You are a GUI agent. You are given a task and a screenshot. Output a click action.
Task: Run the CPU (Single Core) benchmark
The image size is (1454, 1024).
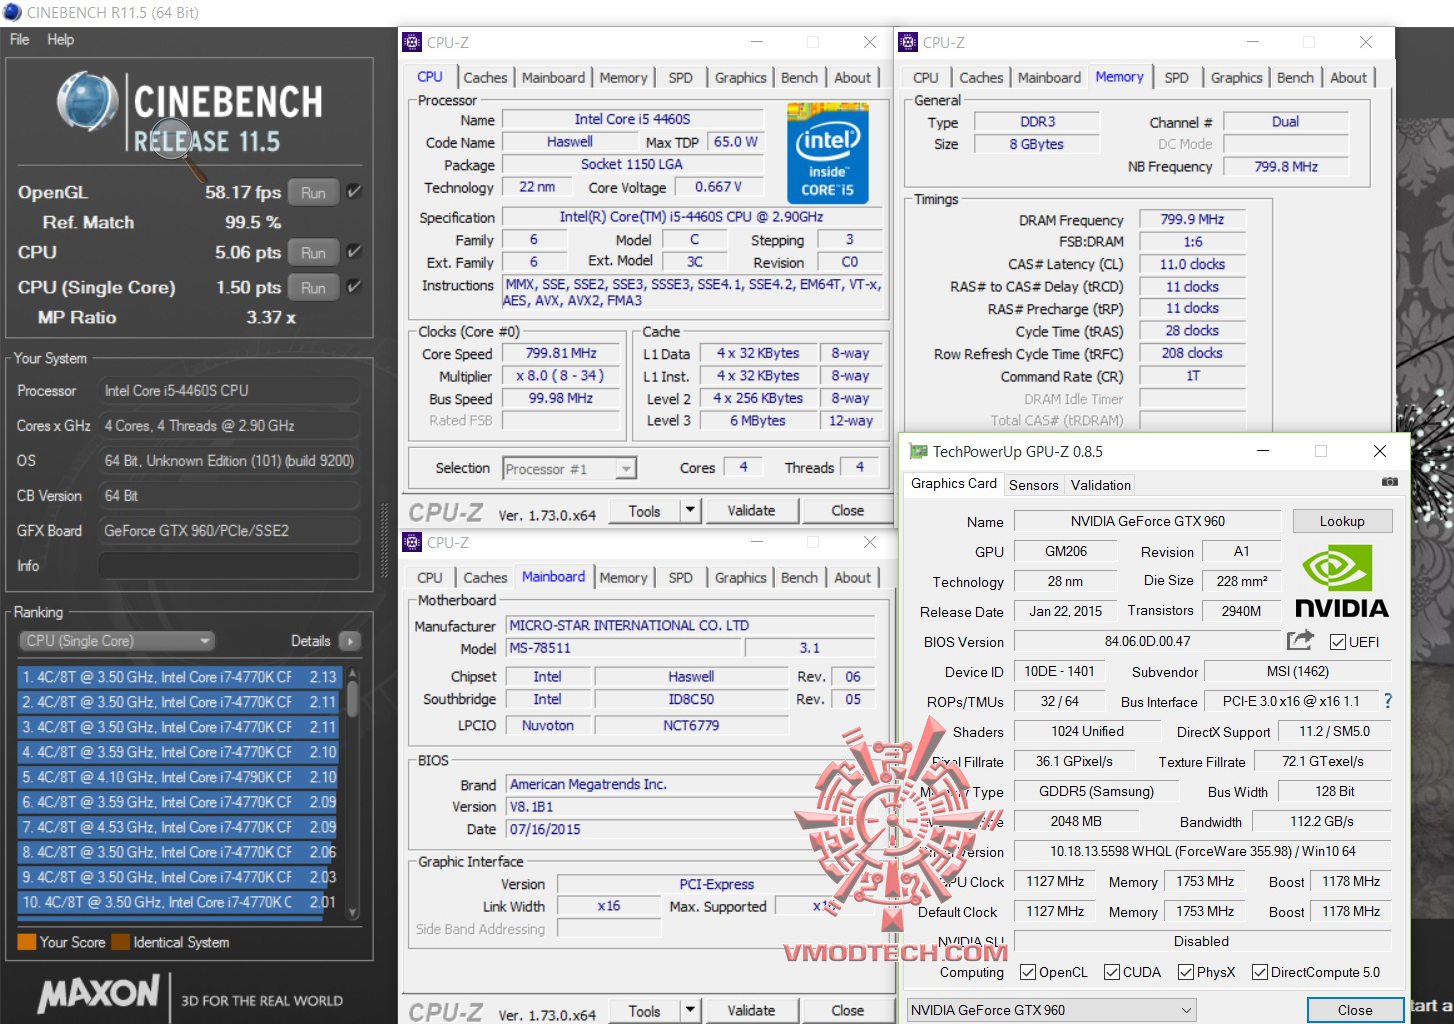point(313,288)
